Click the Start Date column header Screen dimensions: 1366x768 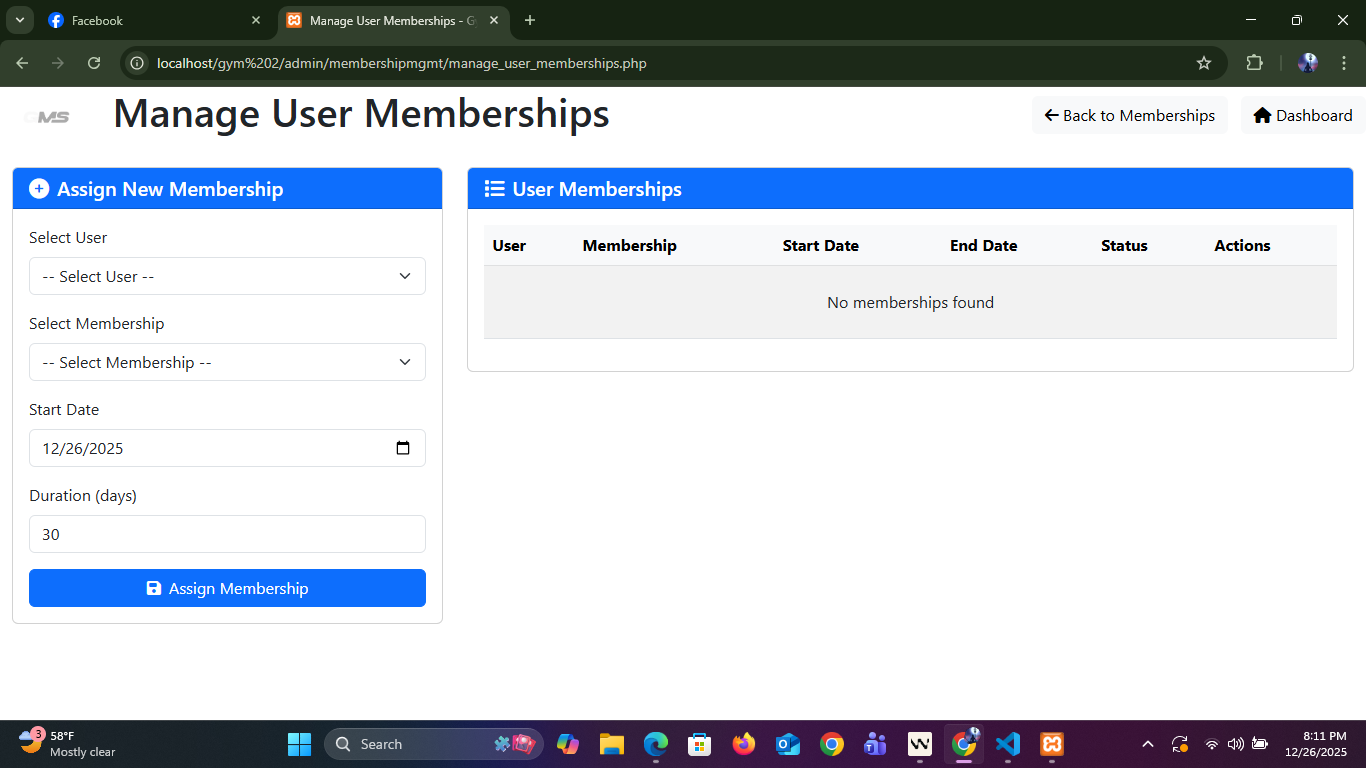pyautogui.click(x=820, y=245)
